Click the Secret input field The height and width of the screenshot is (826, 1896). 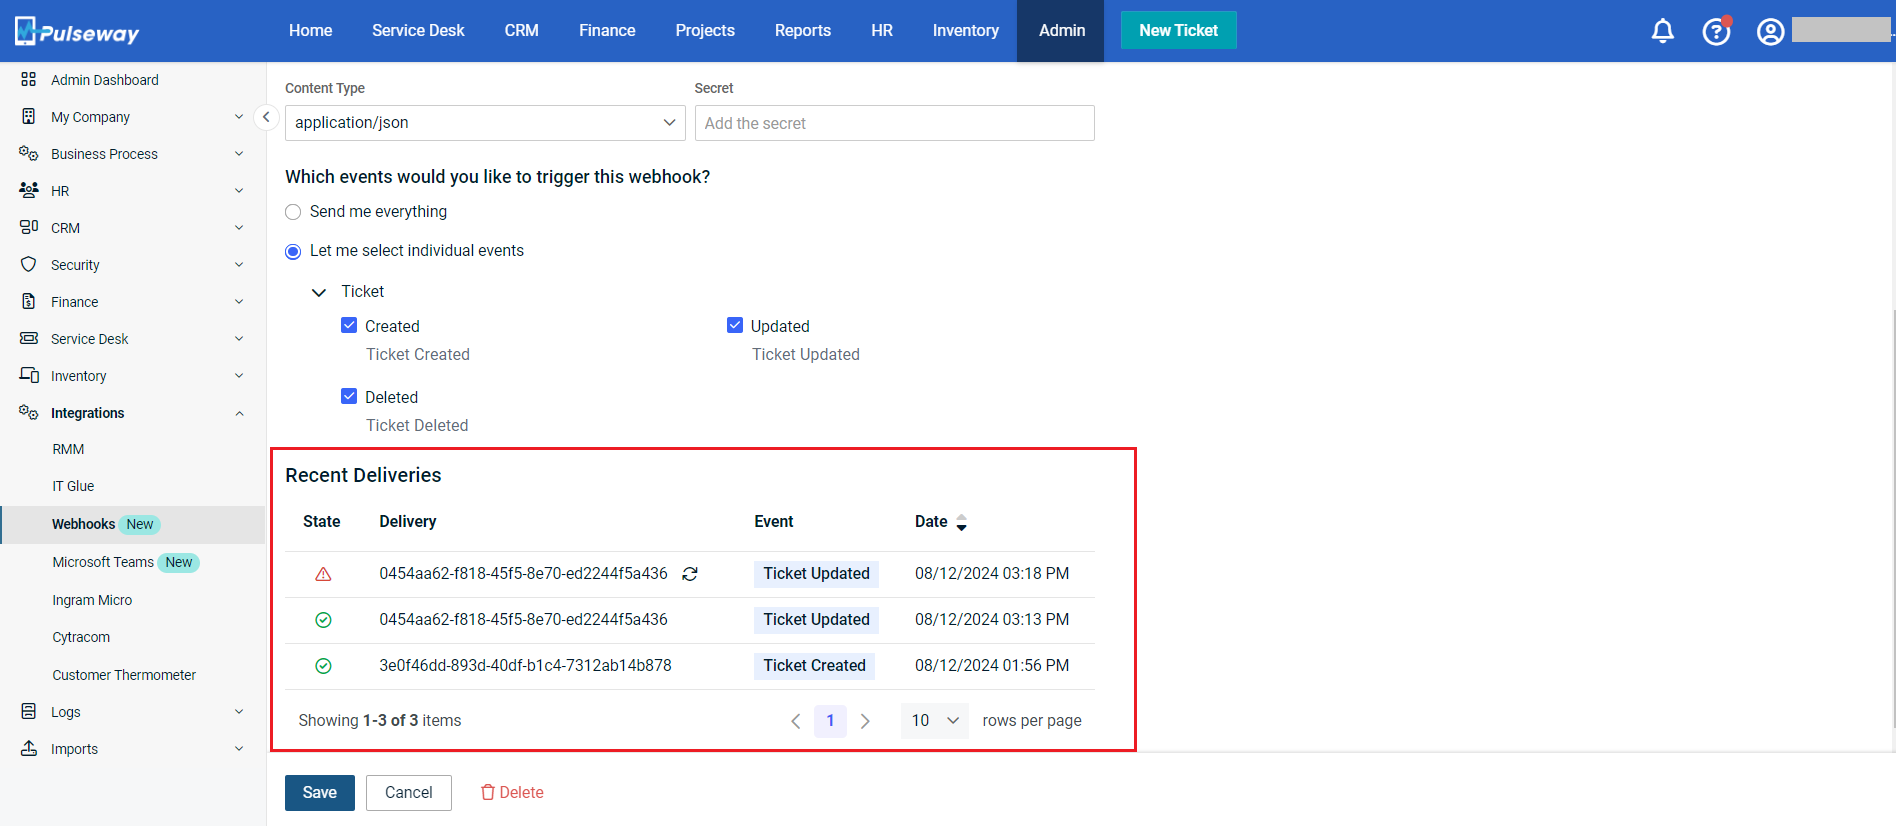pos(894,123)
